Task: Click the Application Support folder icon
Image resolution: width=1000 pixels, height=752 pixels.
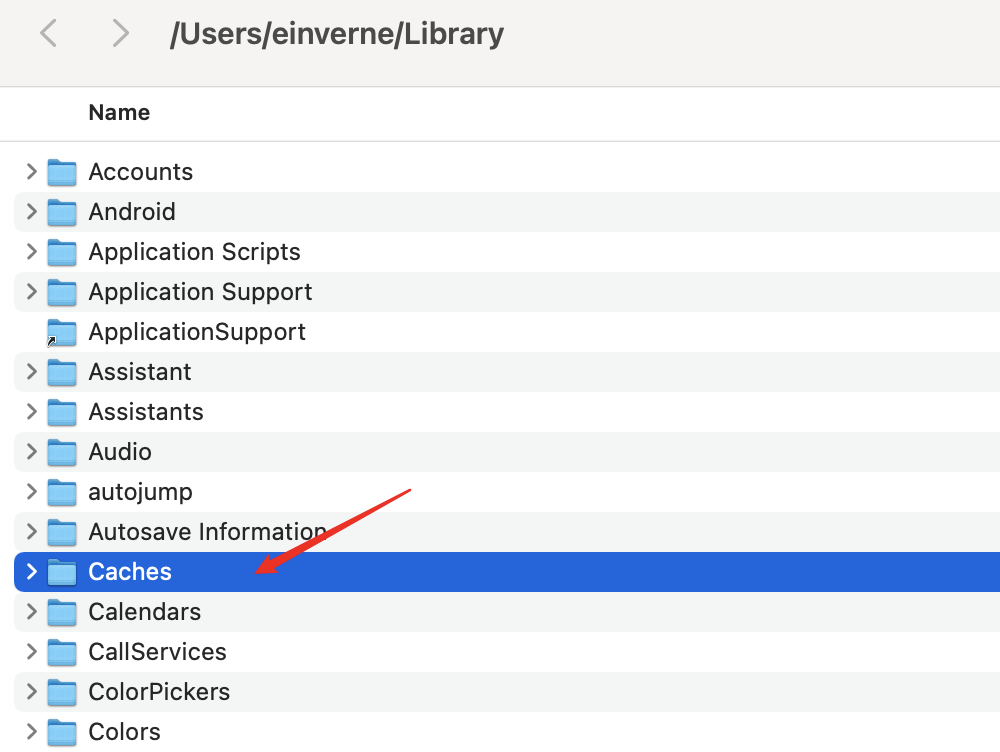Action: point(62,292)
